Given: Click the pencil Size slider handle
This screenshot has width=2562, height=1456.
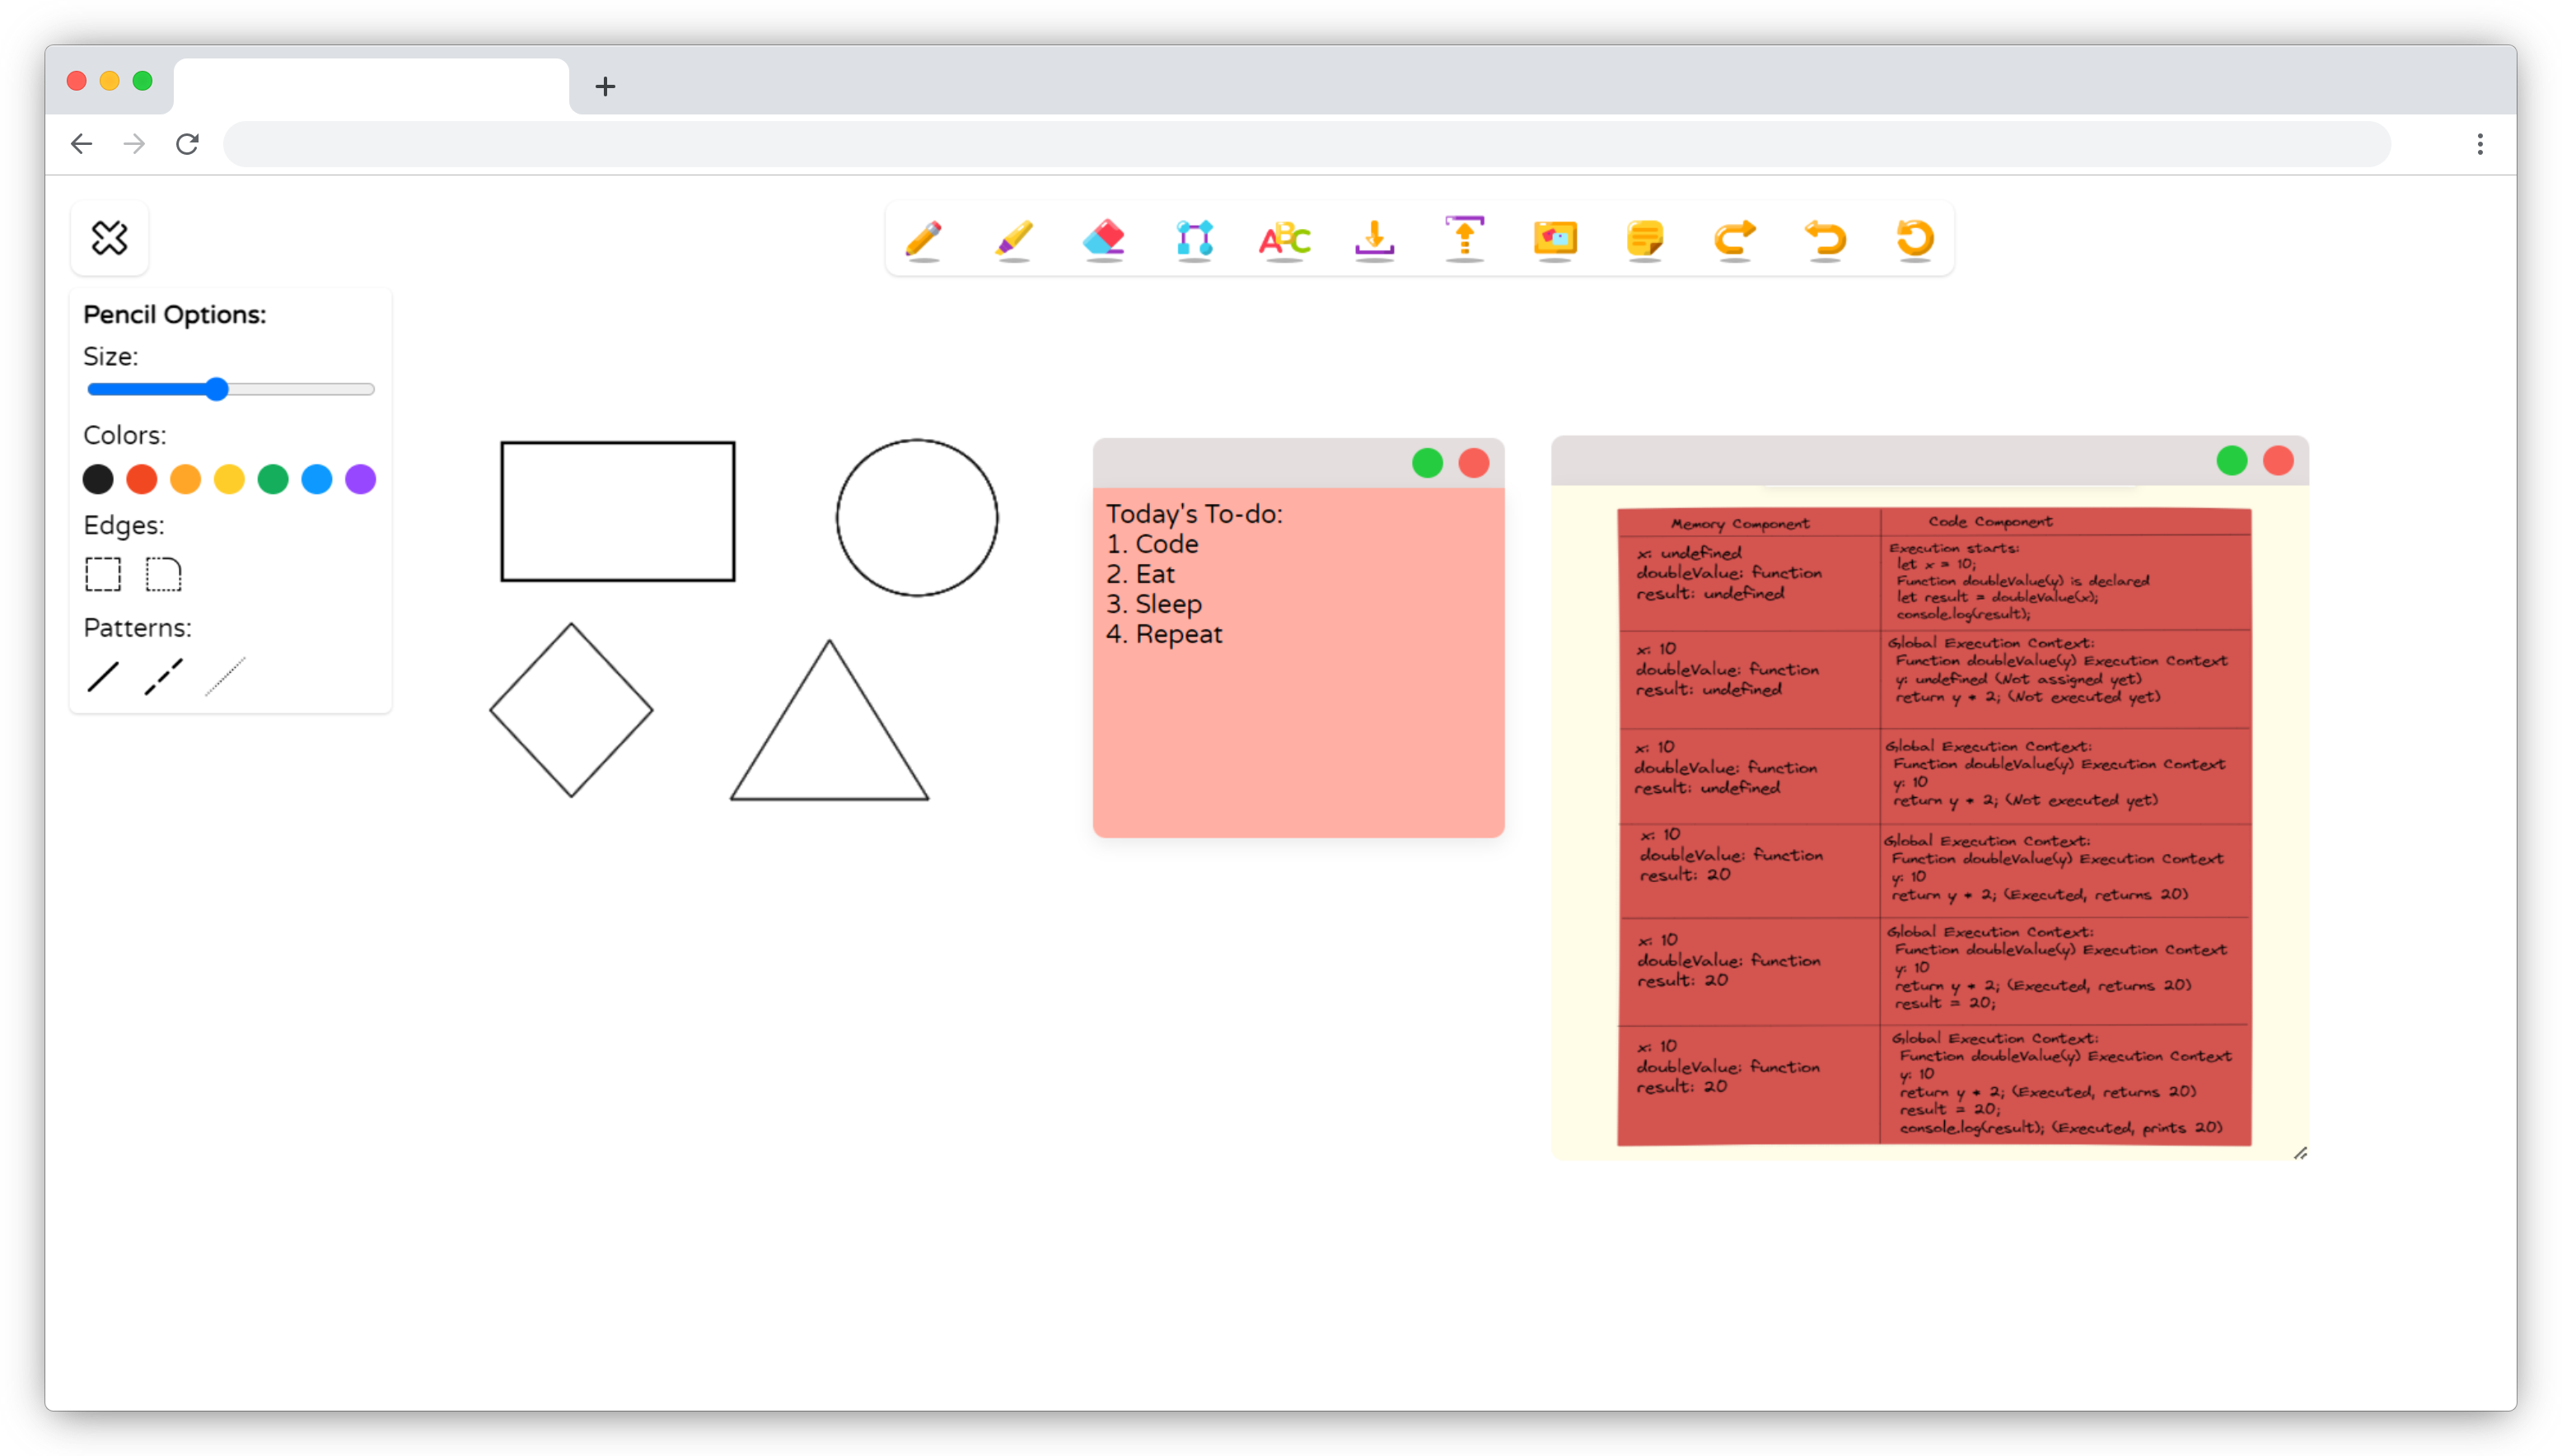Looking at the screenshot, I should (x=217, y=389).
